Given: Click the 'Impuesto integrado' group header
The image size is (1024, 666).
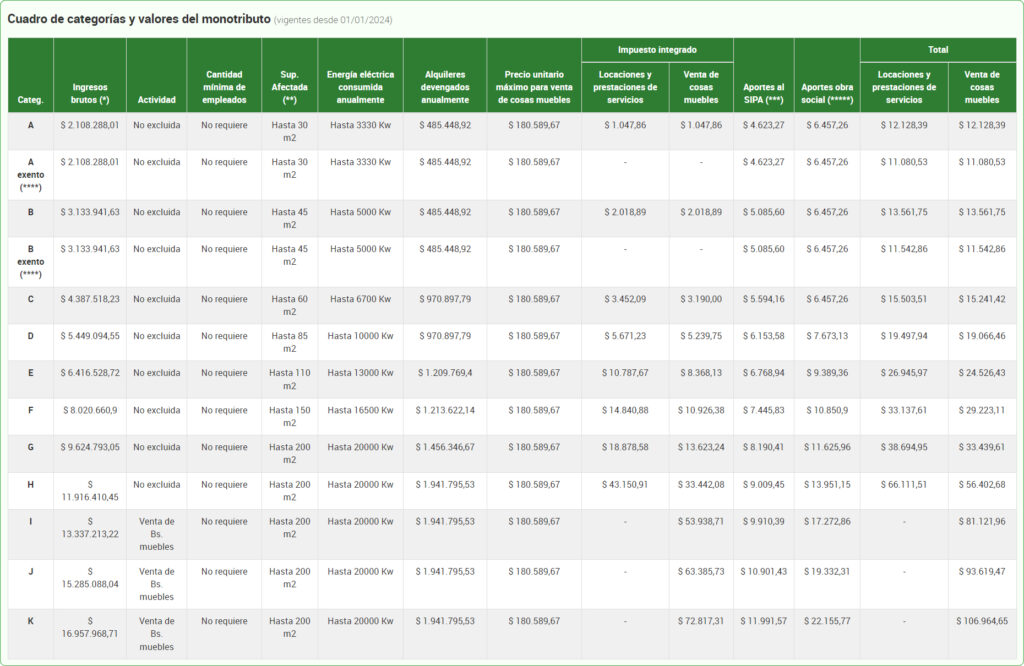Looking at the screenshot, I should [x=657, y=50].
